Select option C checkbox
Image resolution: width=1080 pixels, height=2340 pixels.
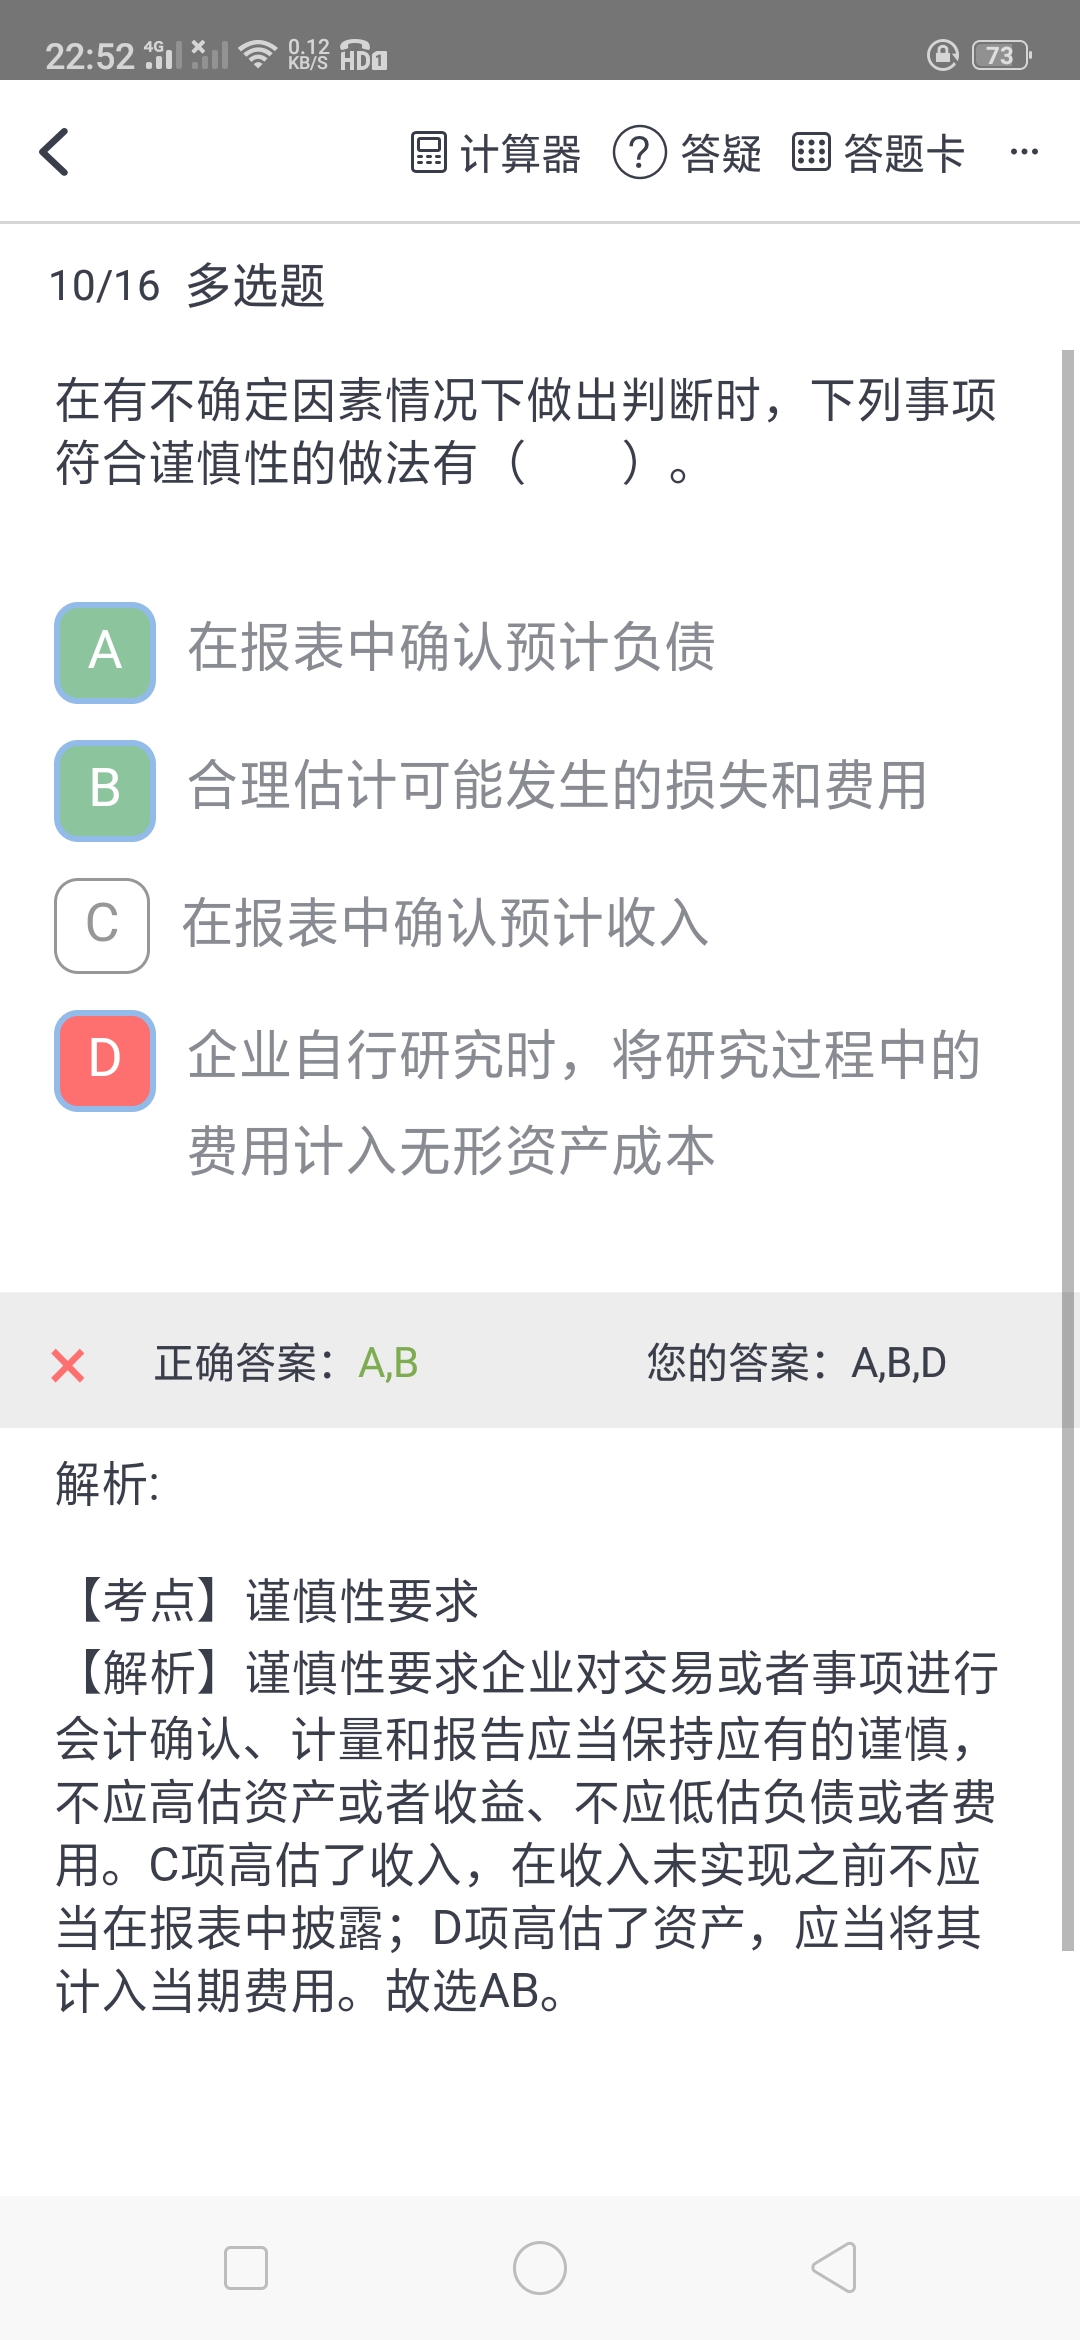tap(102, 925)
